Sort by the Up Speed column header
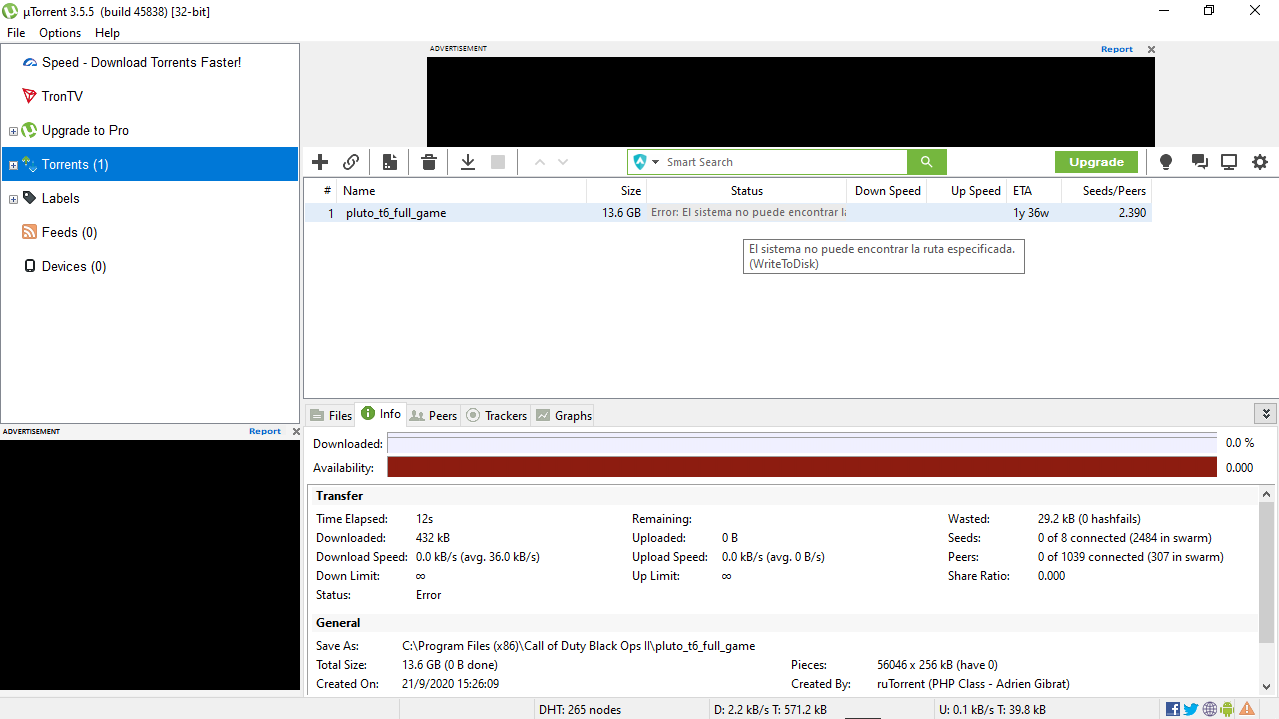 coord(966,191)
